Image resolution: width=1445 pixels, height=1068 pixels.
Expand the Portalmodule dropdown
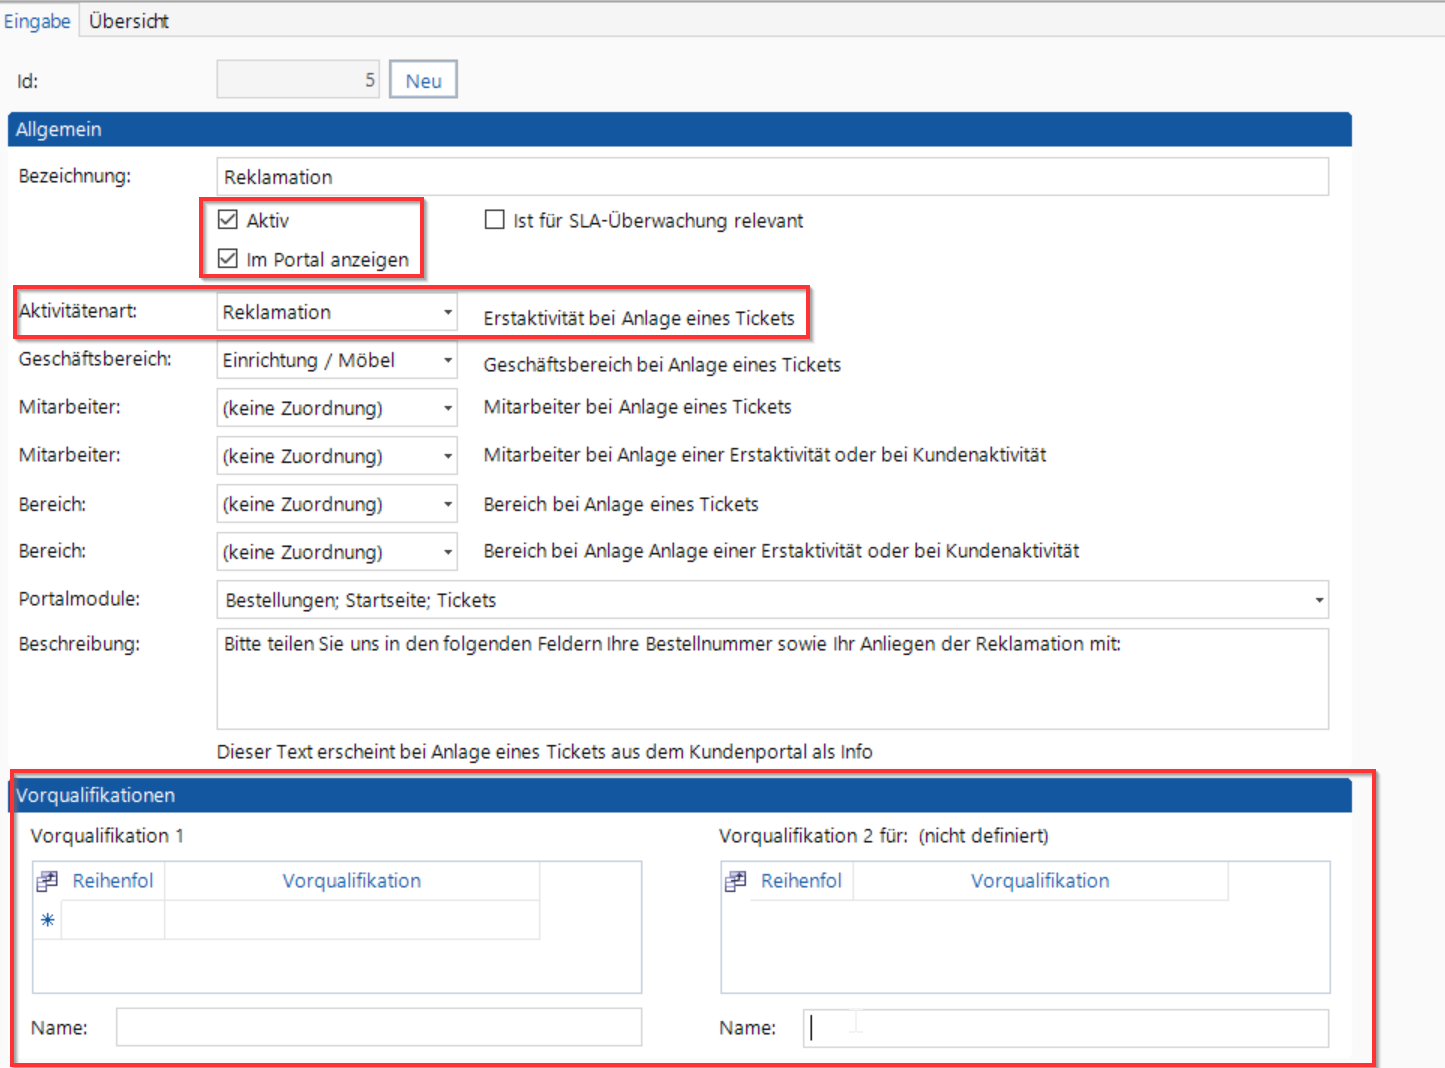pos(1319,600)
